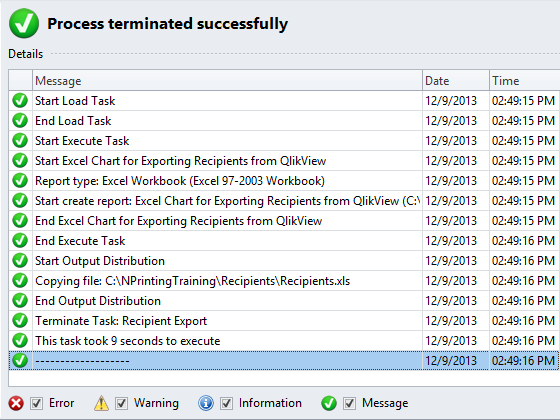The width and height of the screenshot is (560, 420).
Task: Click the blue Information filter icon
Action: pos(206,403)
